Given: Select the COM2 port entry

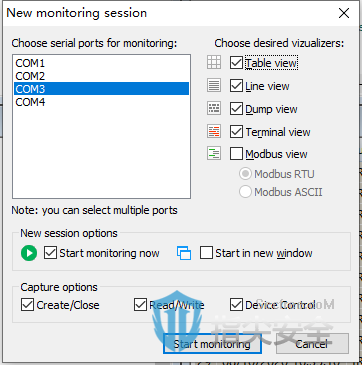Looking at the screenshot, I should click(101, 76).
